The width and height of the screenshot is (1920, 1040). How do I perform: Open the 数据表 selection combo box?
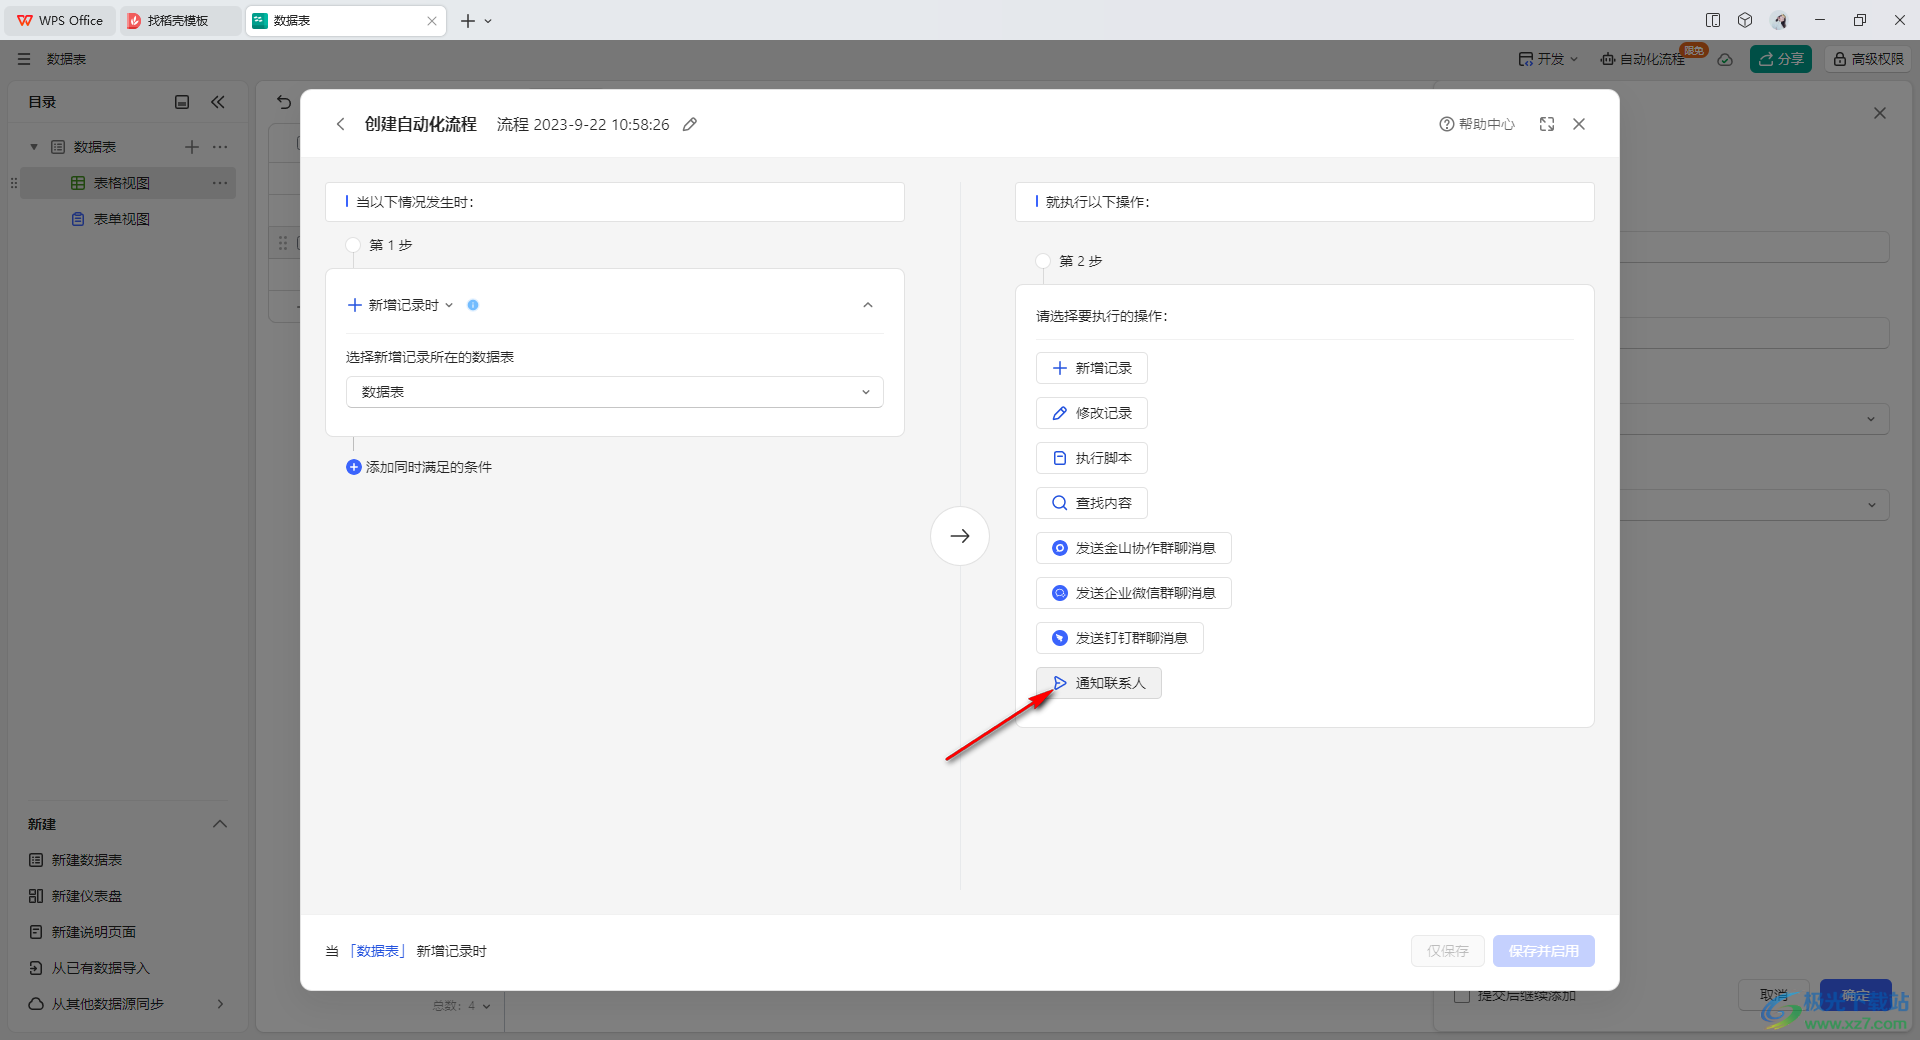tap(615, 392)
